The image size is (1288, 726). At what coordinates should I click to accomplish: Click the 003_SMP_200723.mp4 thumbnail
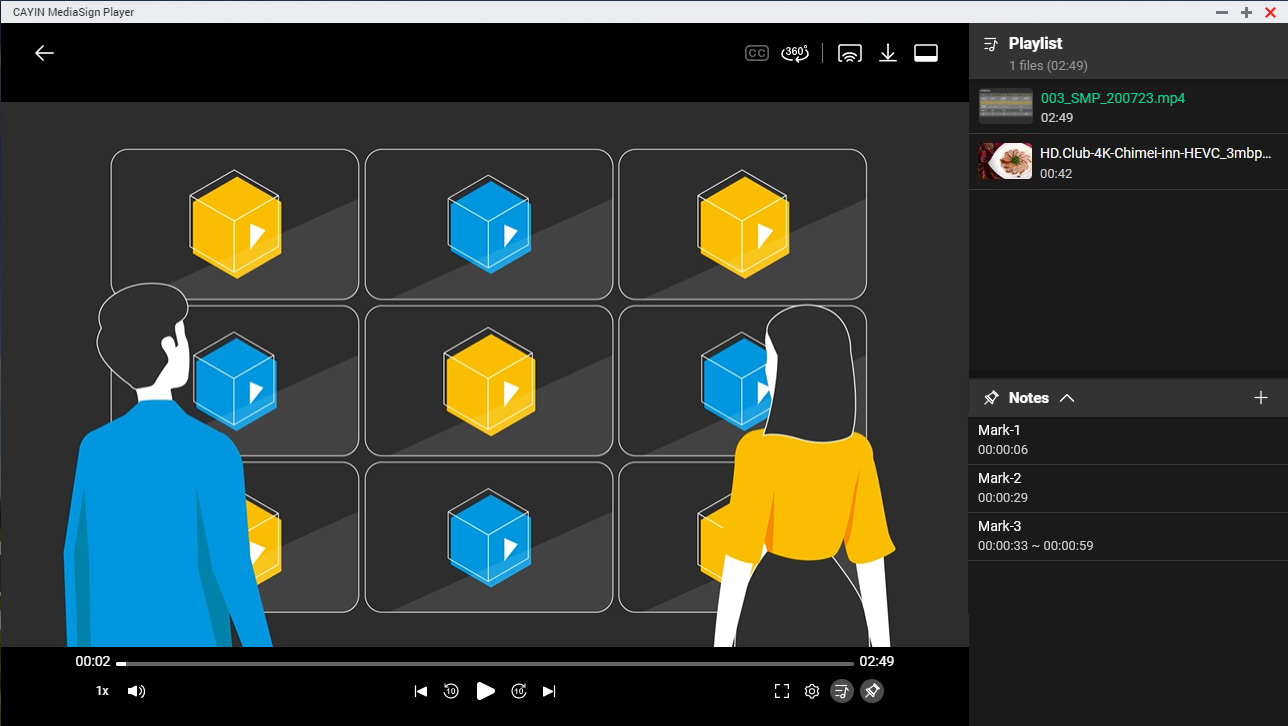click(x=1005, y=106)
